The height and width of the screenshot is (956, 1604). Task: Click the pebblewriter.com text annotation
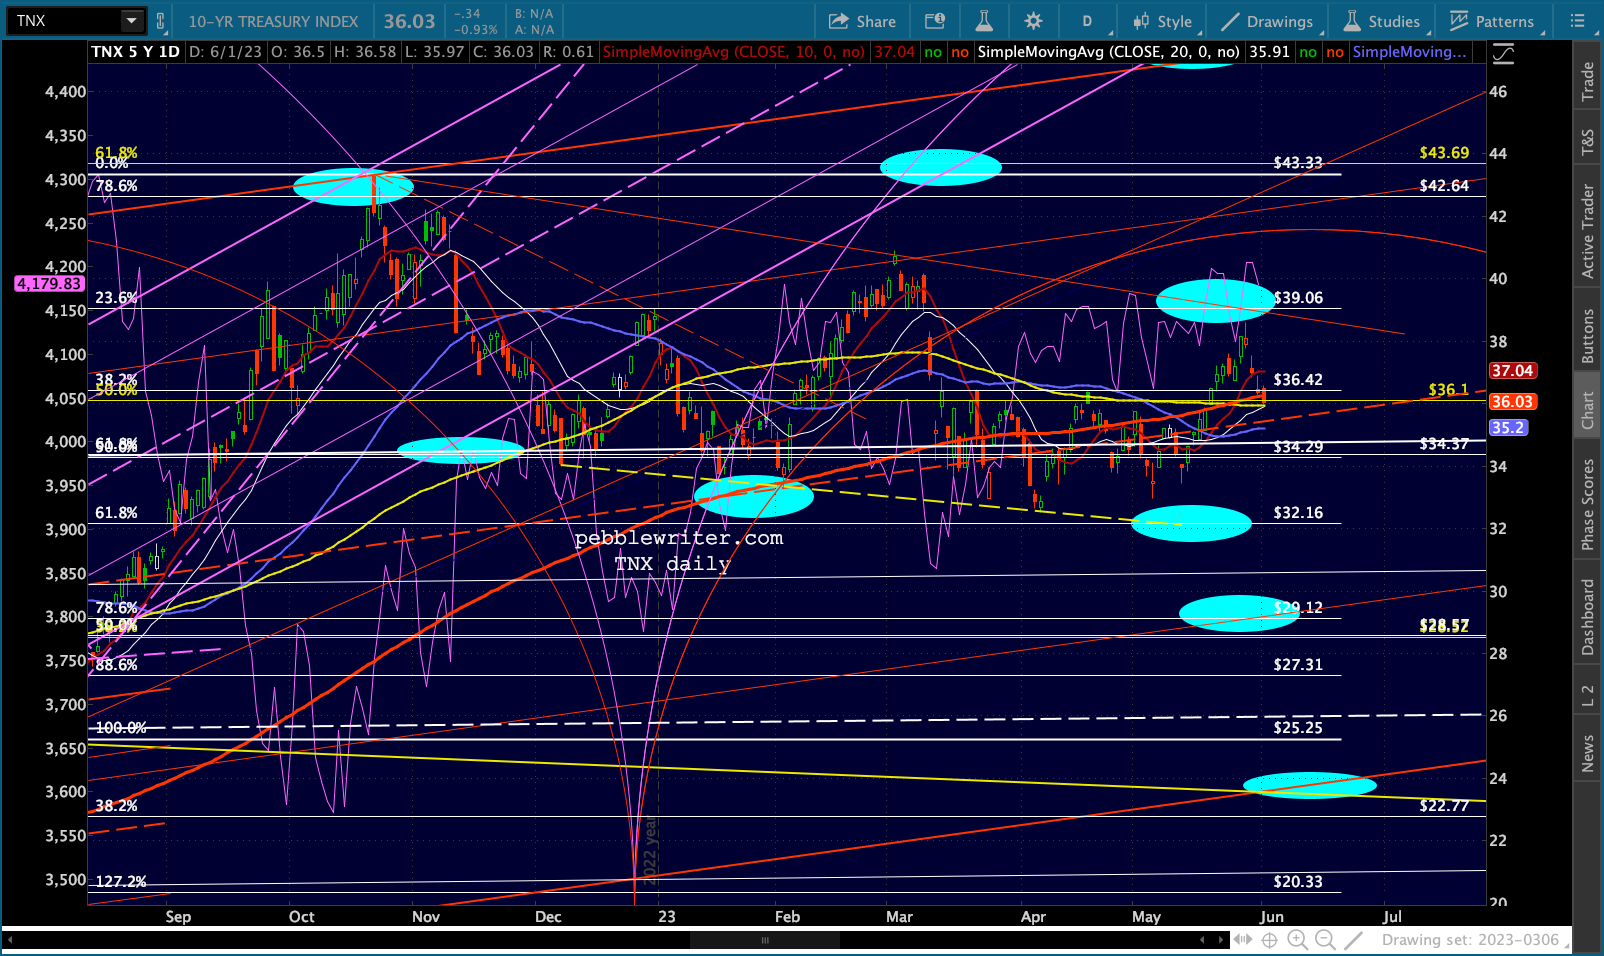679,538
